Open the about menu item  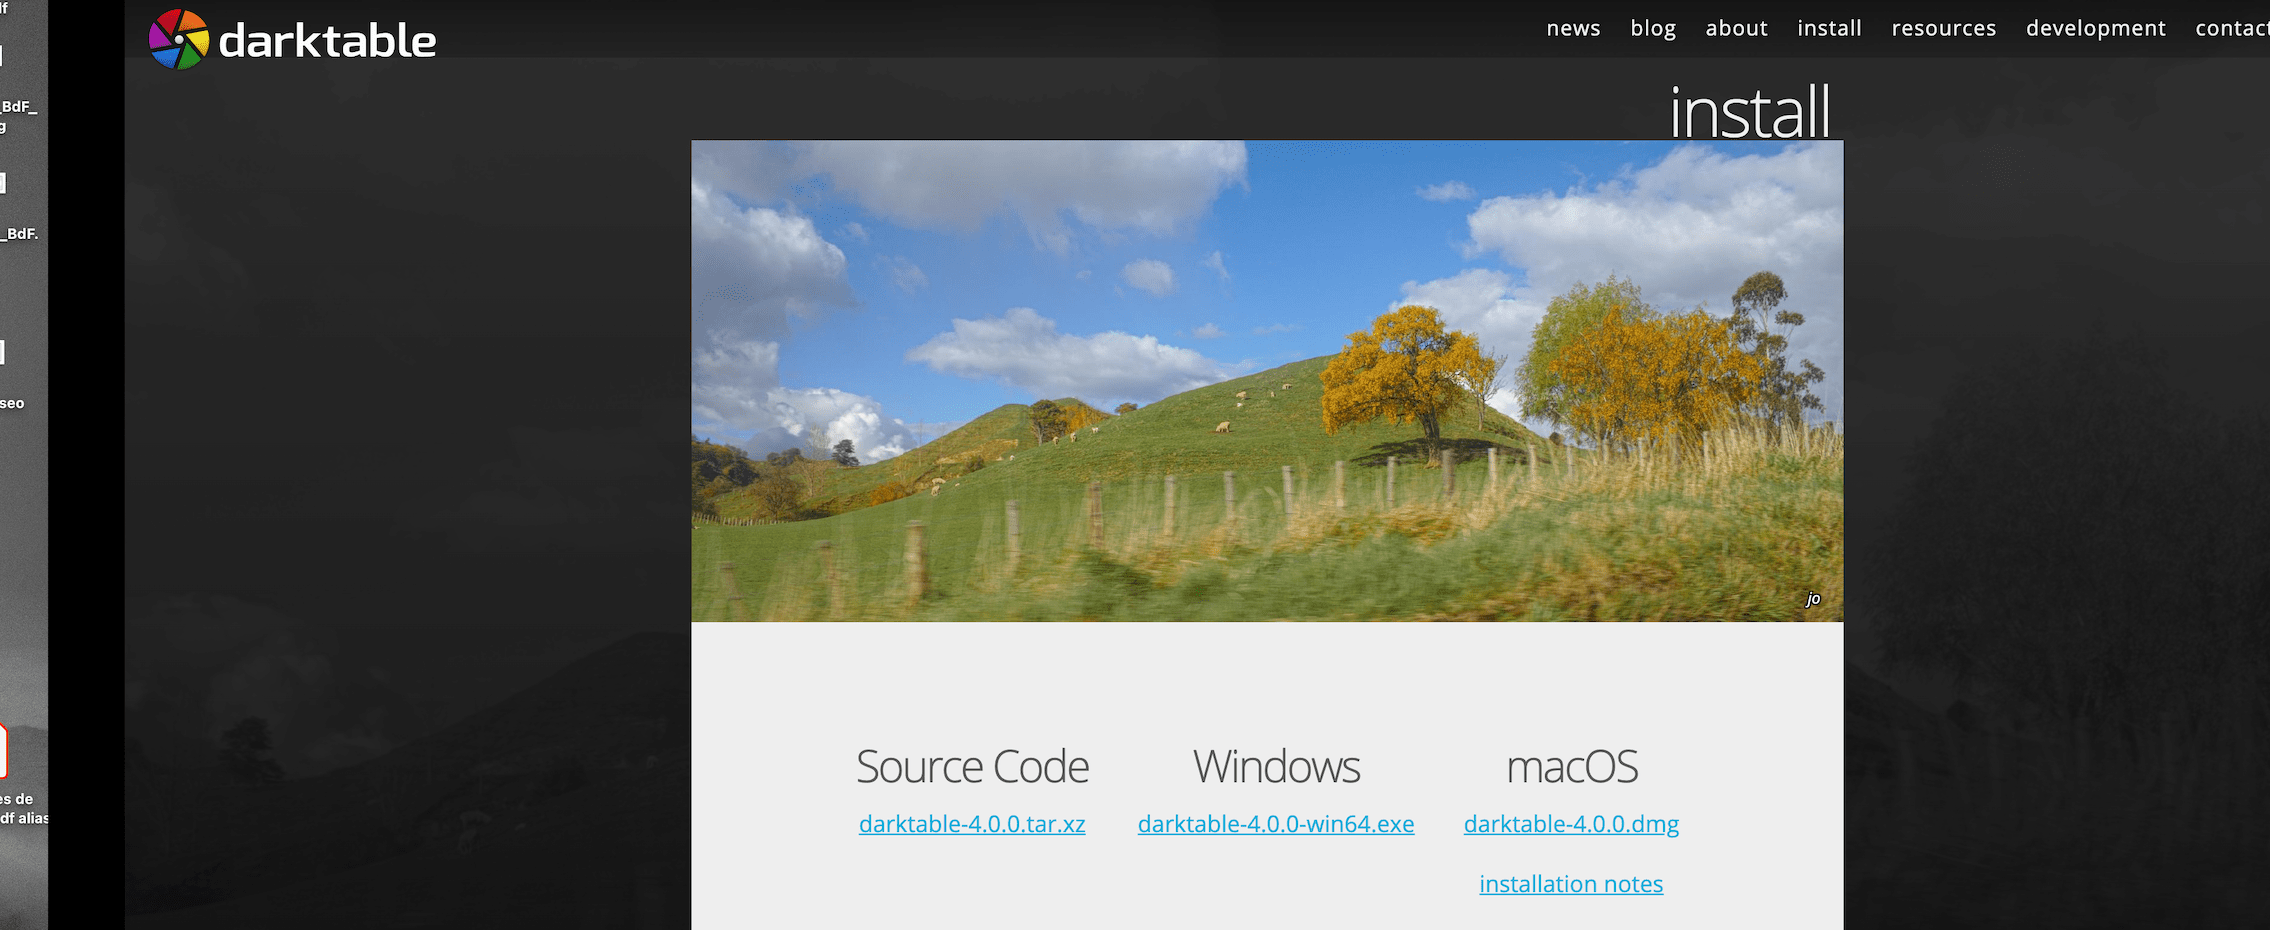(1736, 28)
